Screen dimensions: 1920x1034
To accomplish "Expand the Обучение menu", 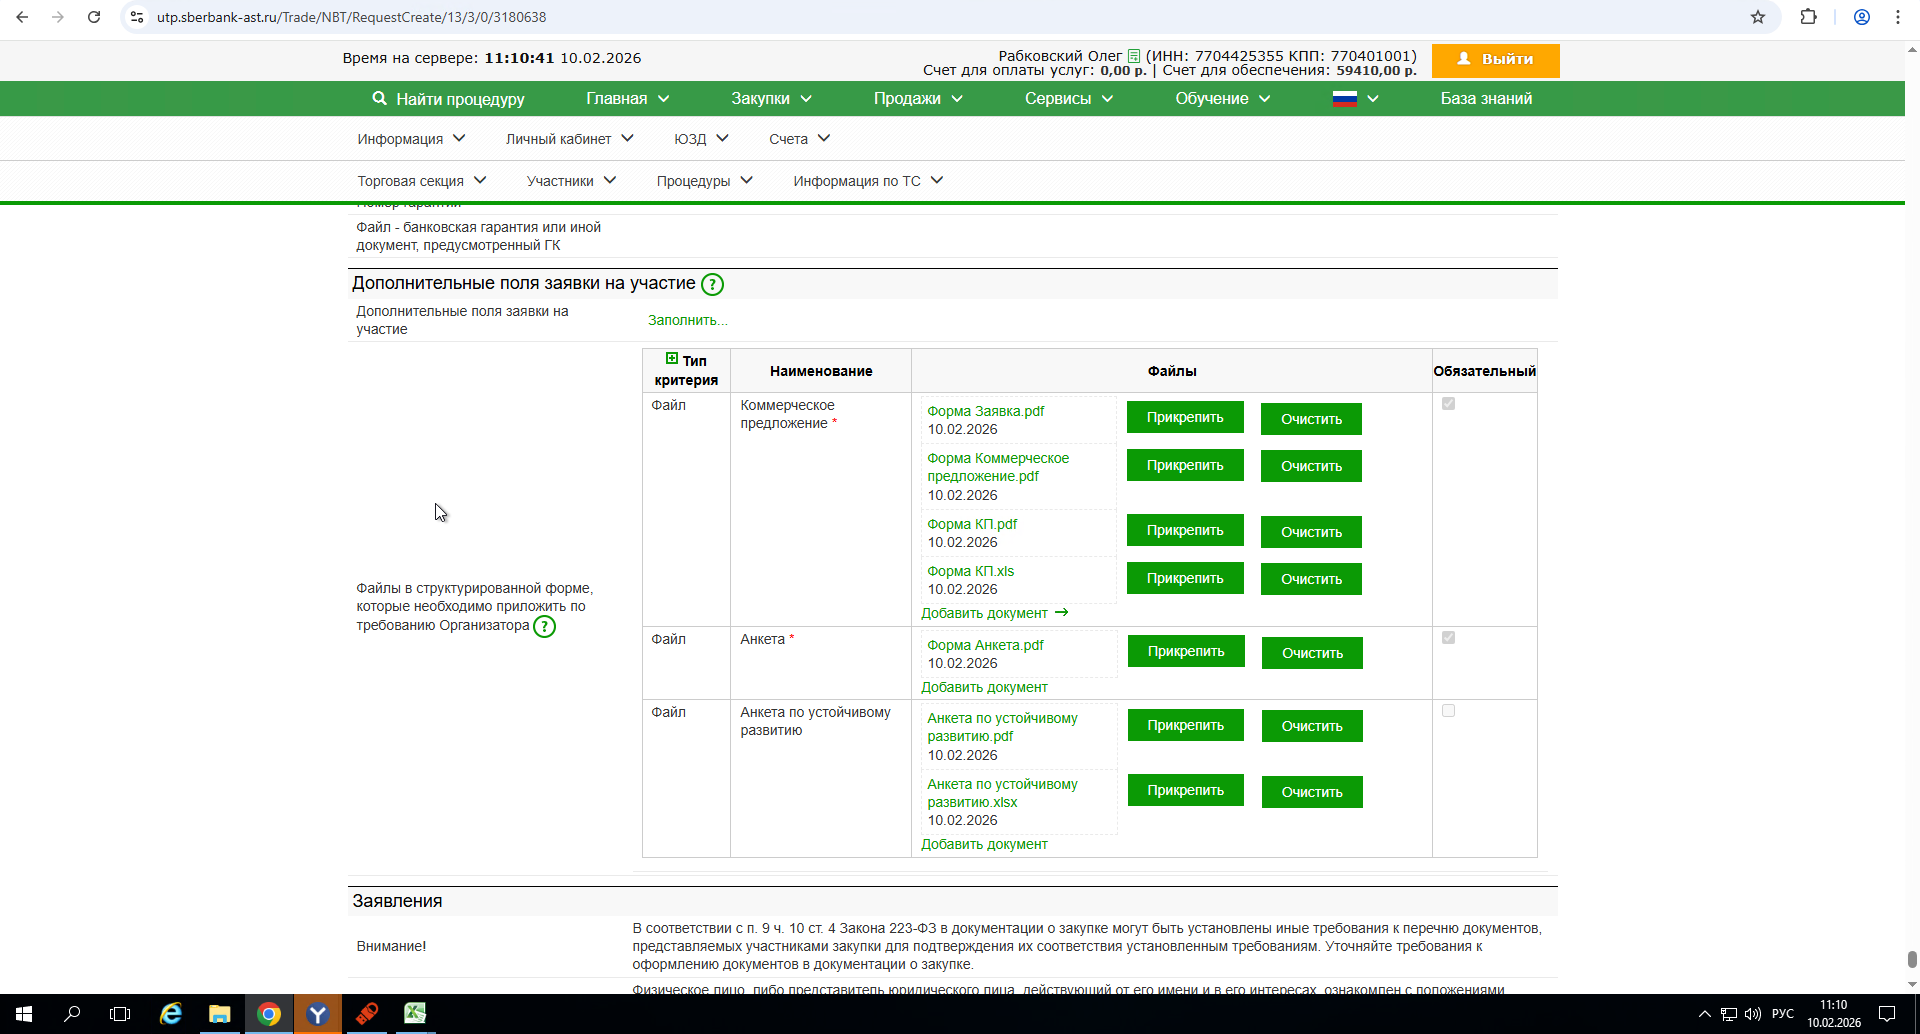I will [1223, 99].
